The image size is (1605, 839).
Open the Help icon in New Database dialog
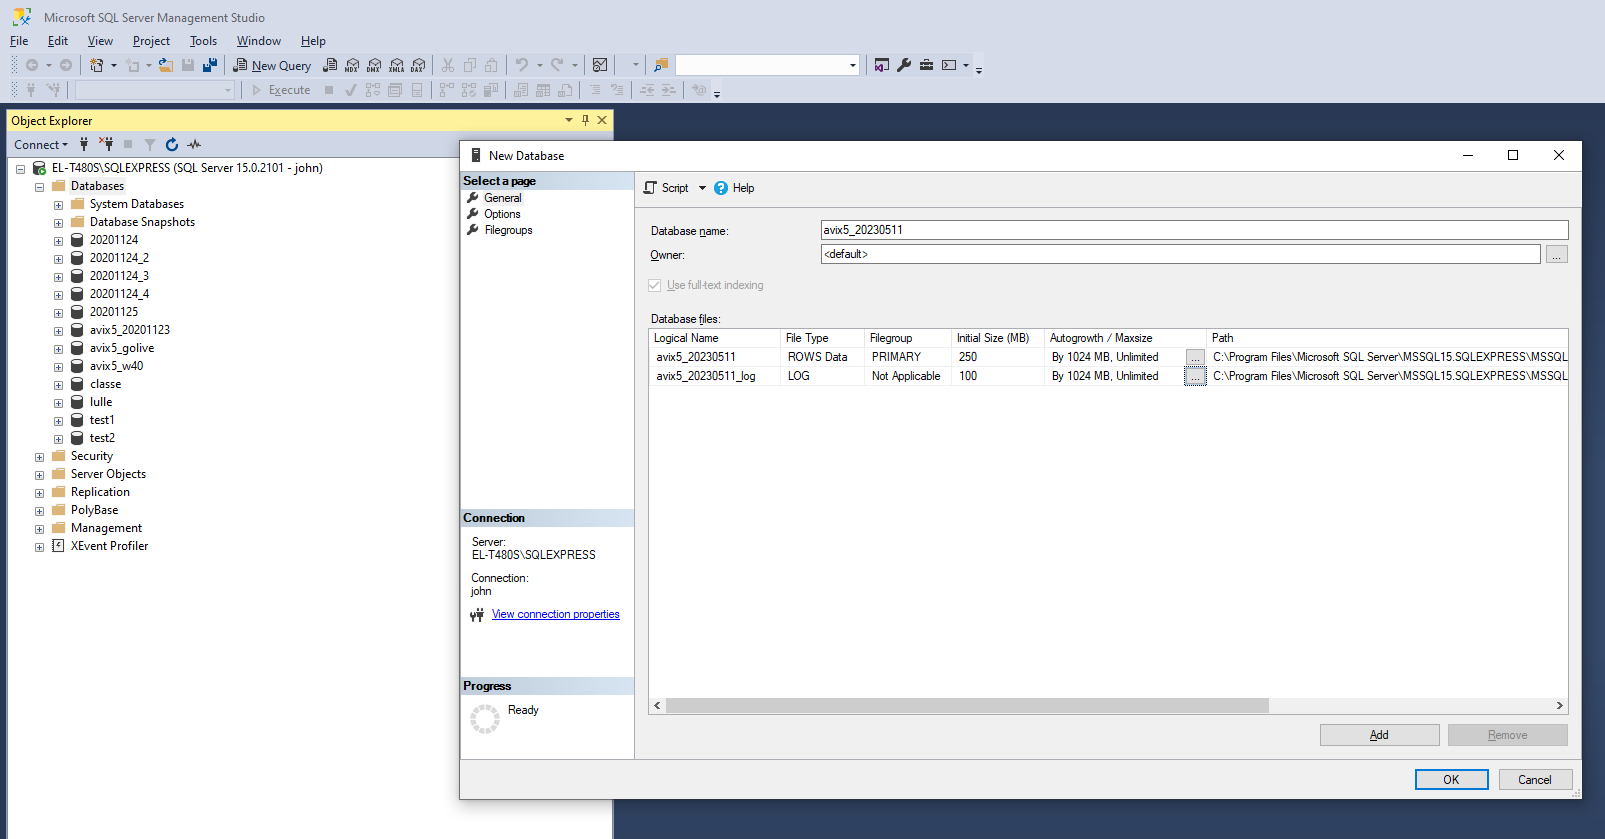[722, 188]
